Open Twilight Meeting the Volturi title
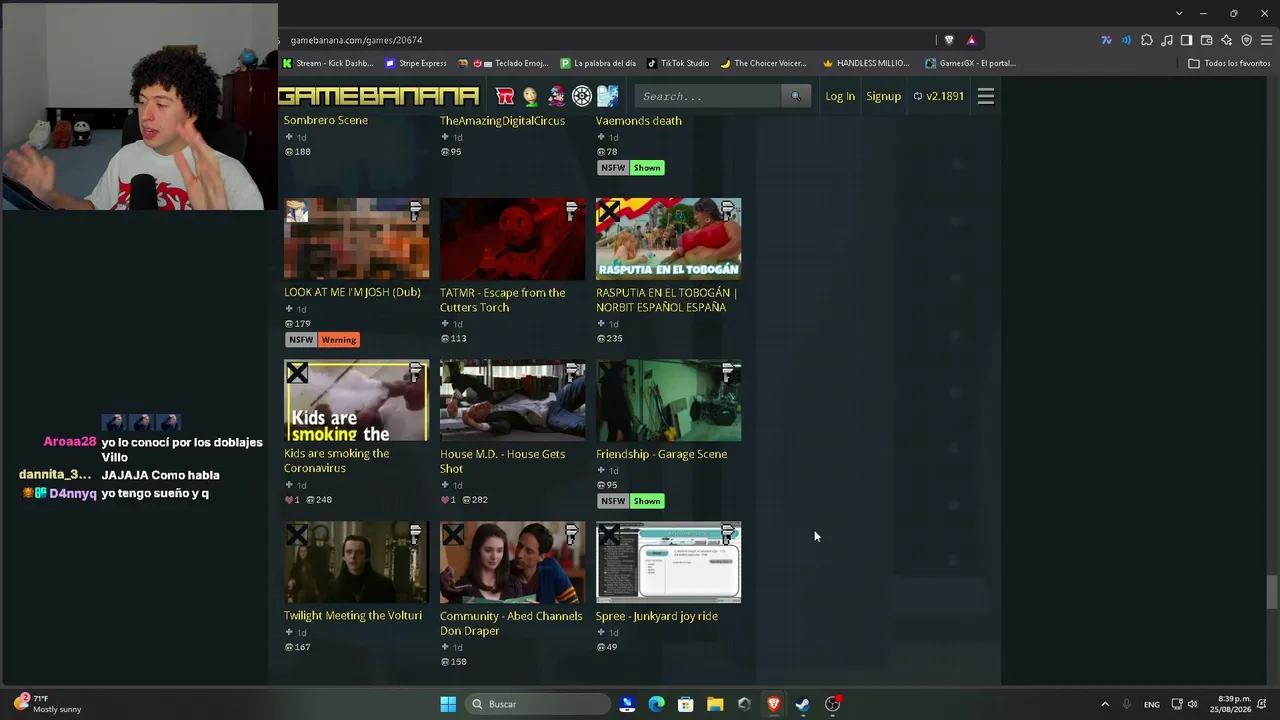 pos(353,616)
